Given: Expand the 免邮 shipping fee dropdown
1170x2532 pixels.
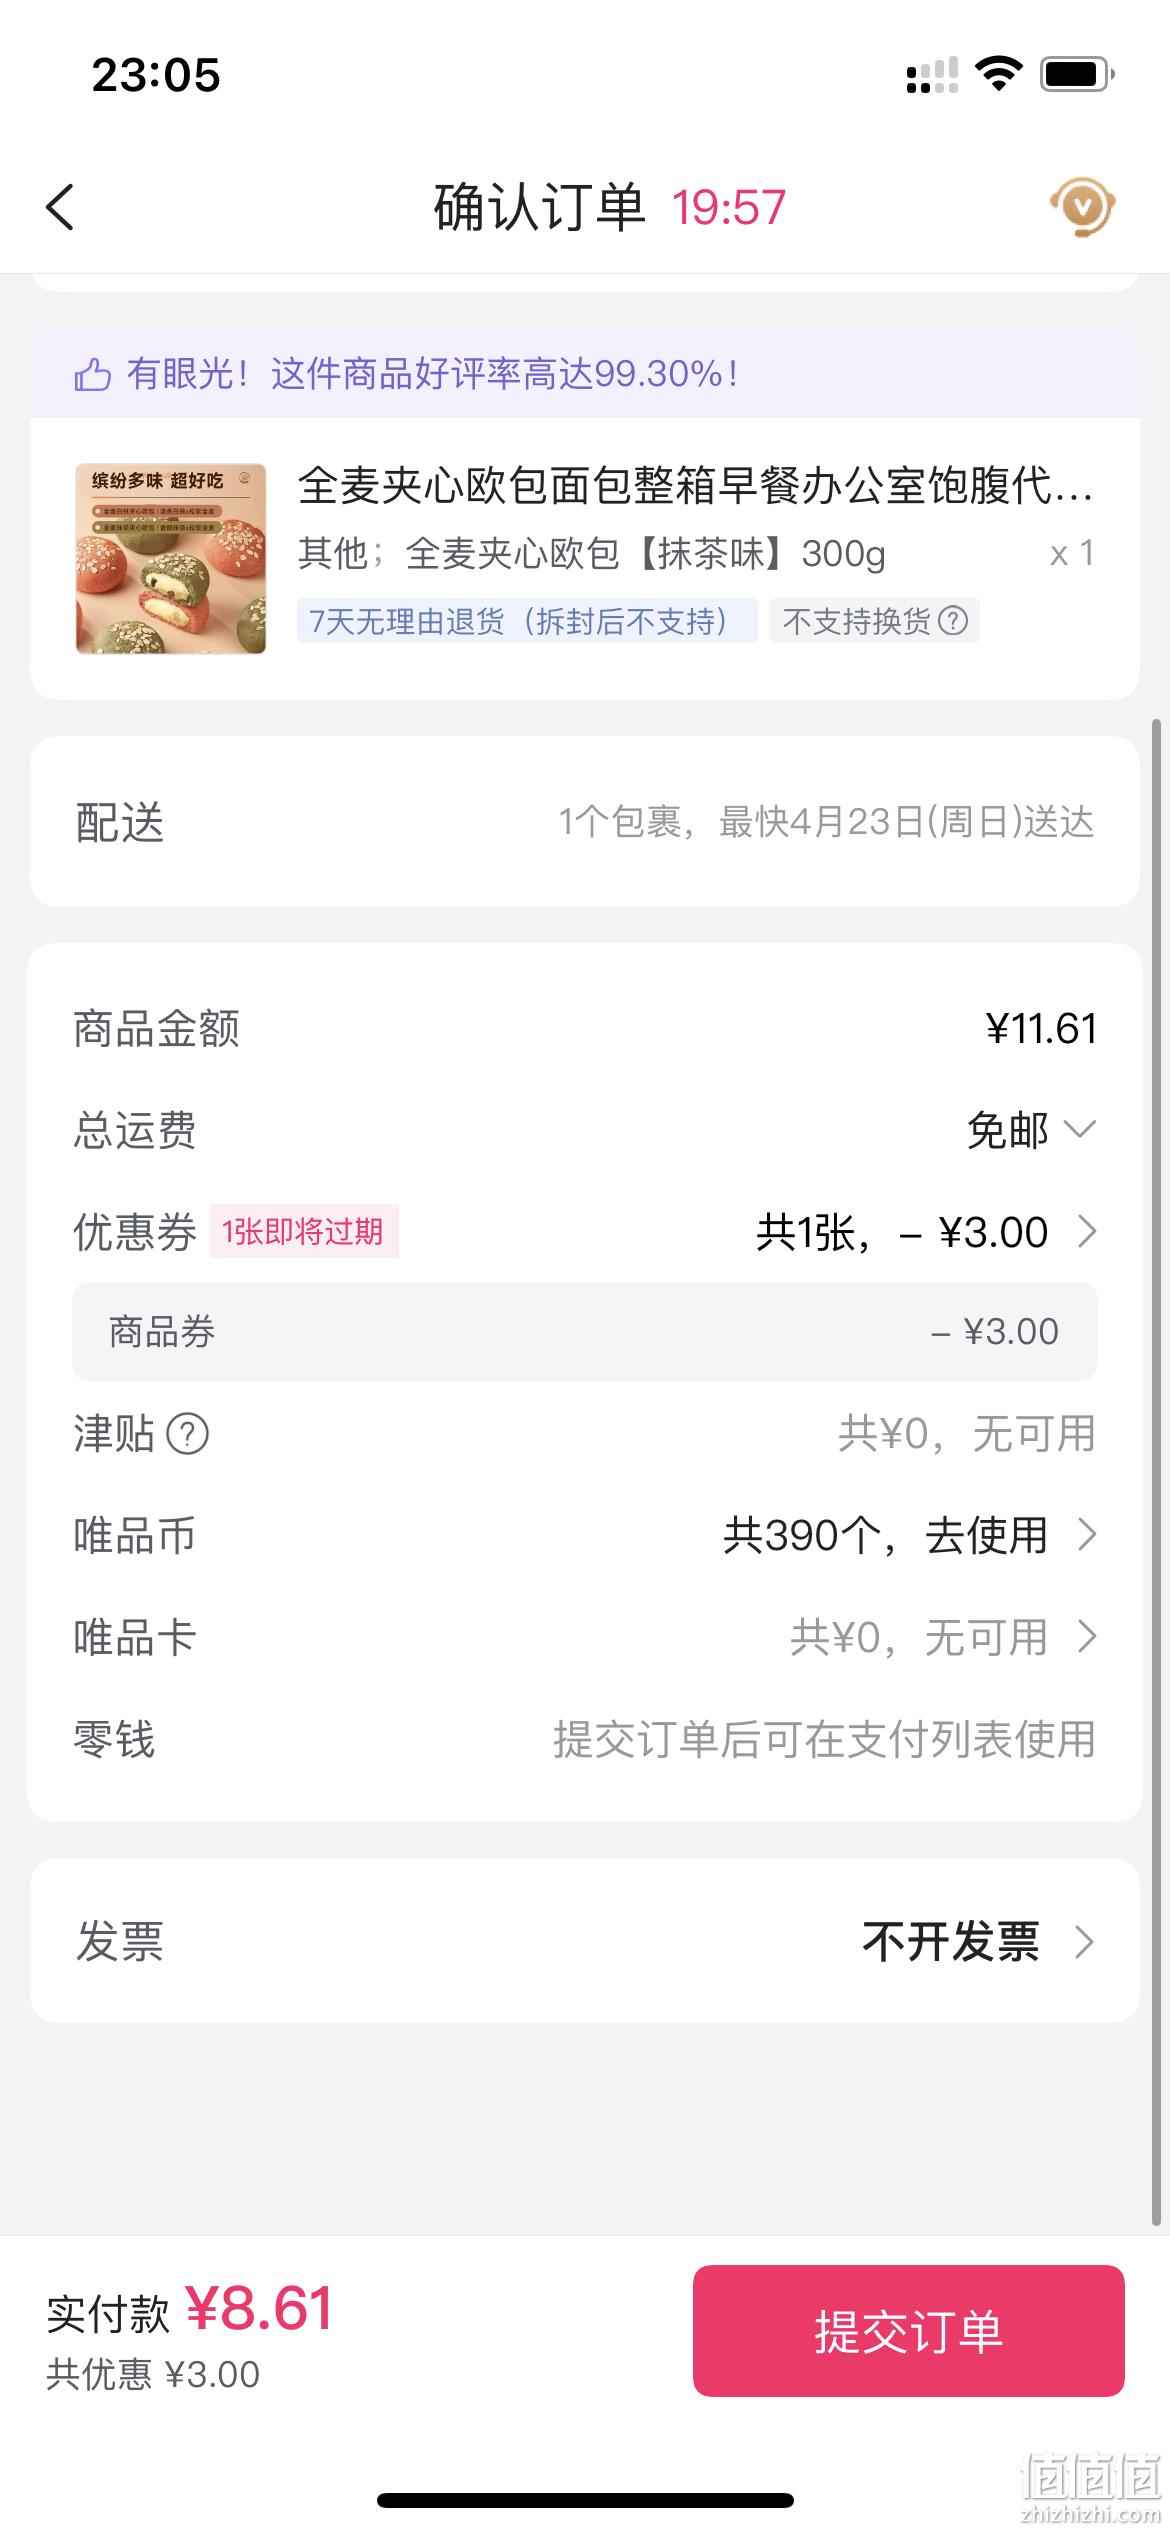Looking at the screenshot, I should tap(1080, 1129).
